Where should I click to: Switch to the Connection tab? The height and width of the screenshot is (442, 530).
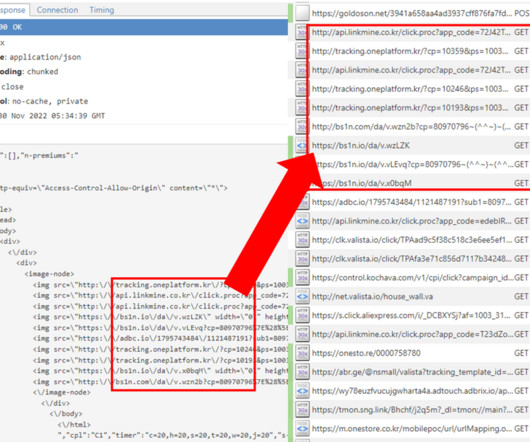pos(57,10)
